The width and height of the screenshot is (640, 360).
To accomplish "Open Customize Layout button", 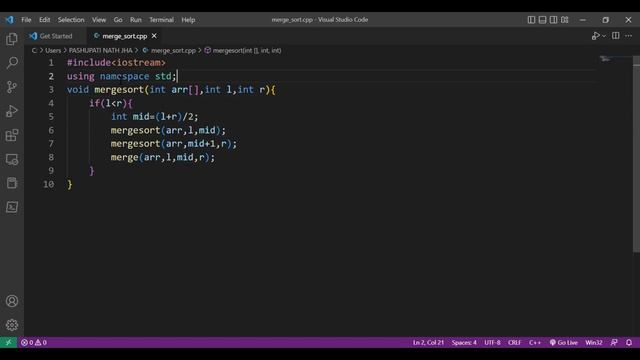I will [x=564, y=20].
